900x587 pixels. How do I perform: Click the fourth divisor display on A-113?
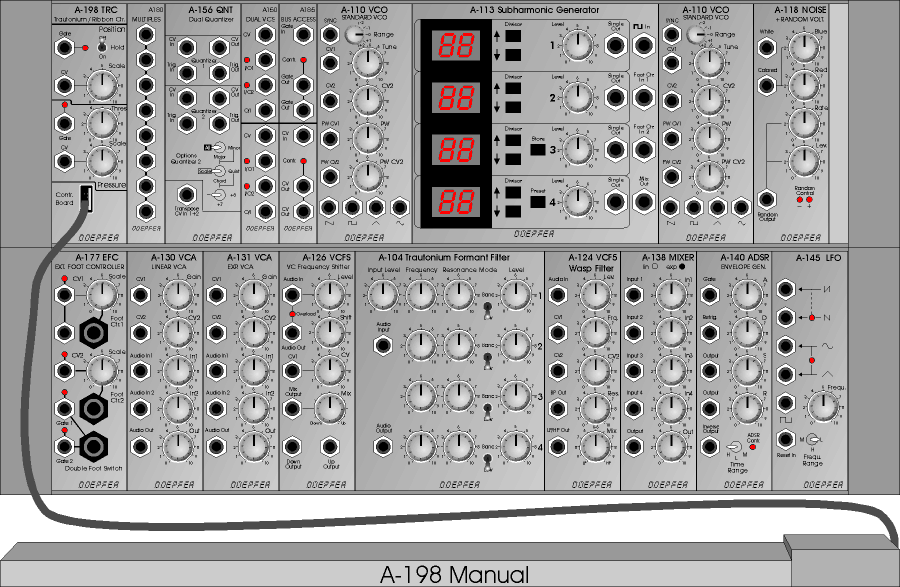coord(456,201)
